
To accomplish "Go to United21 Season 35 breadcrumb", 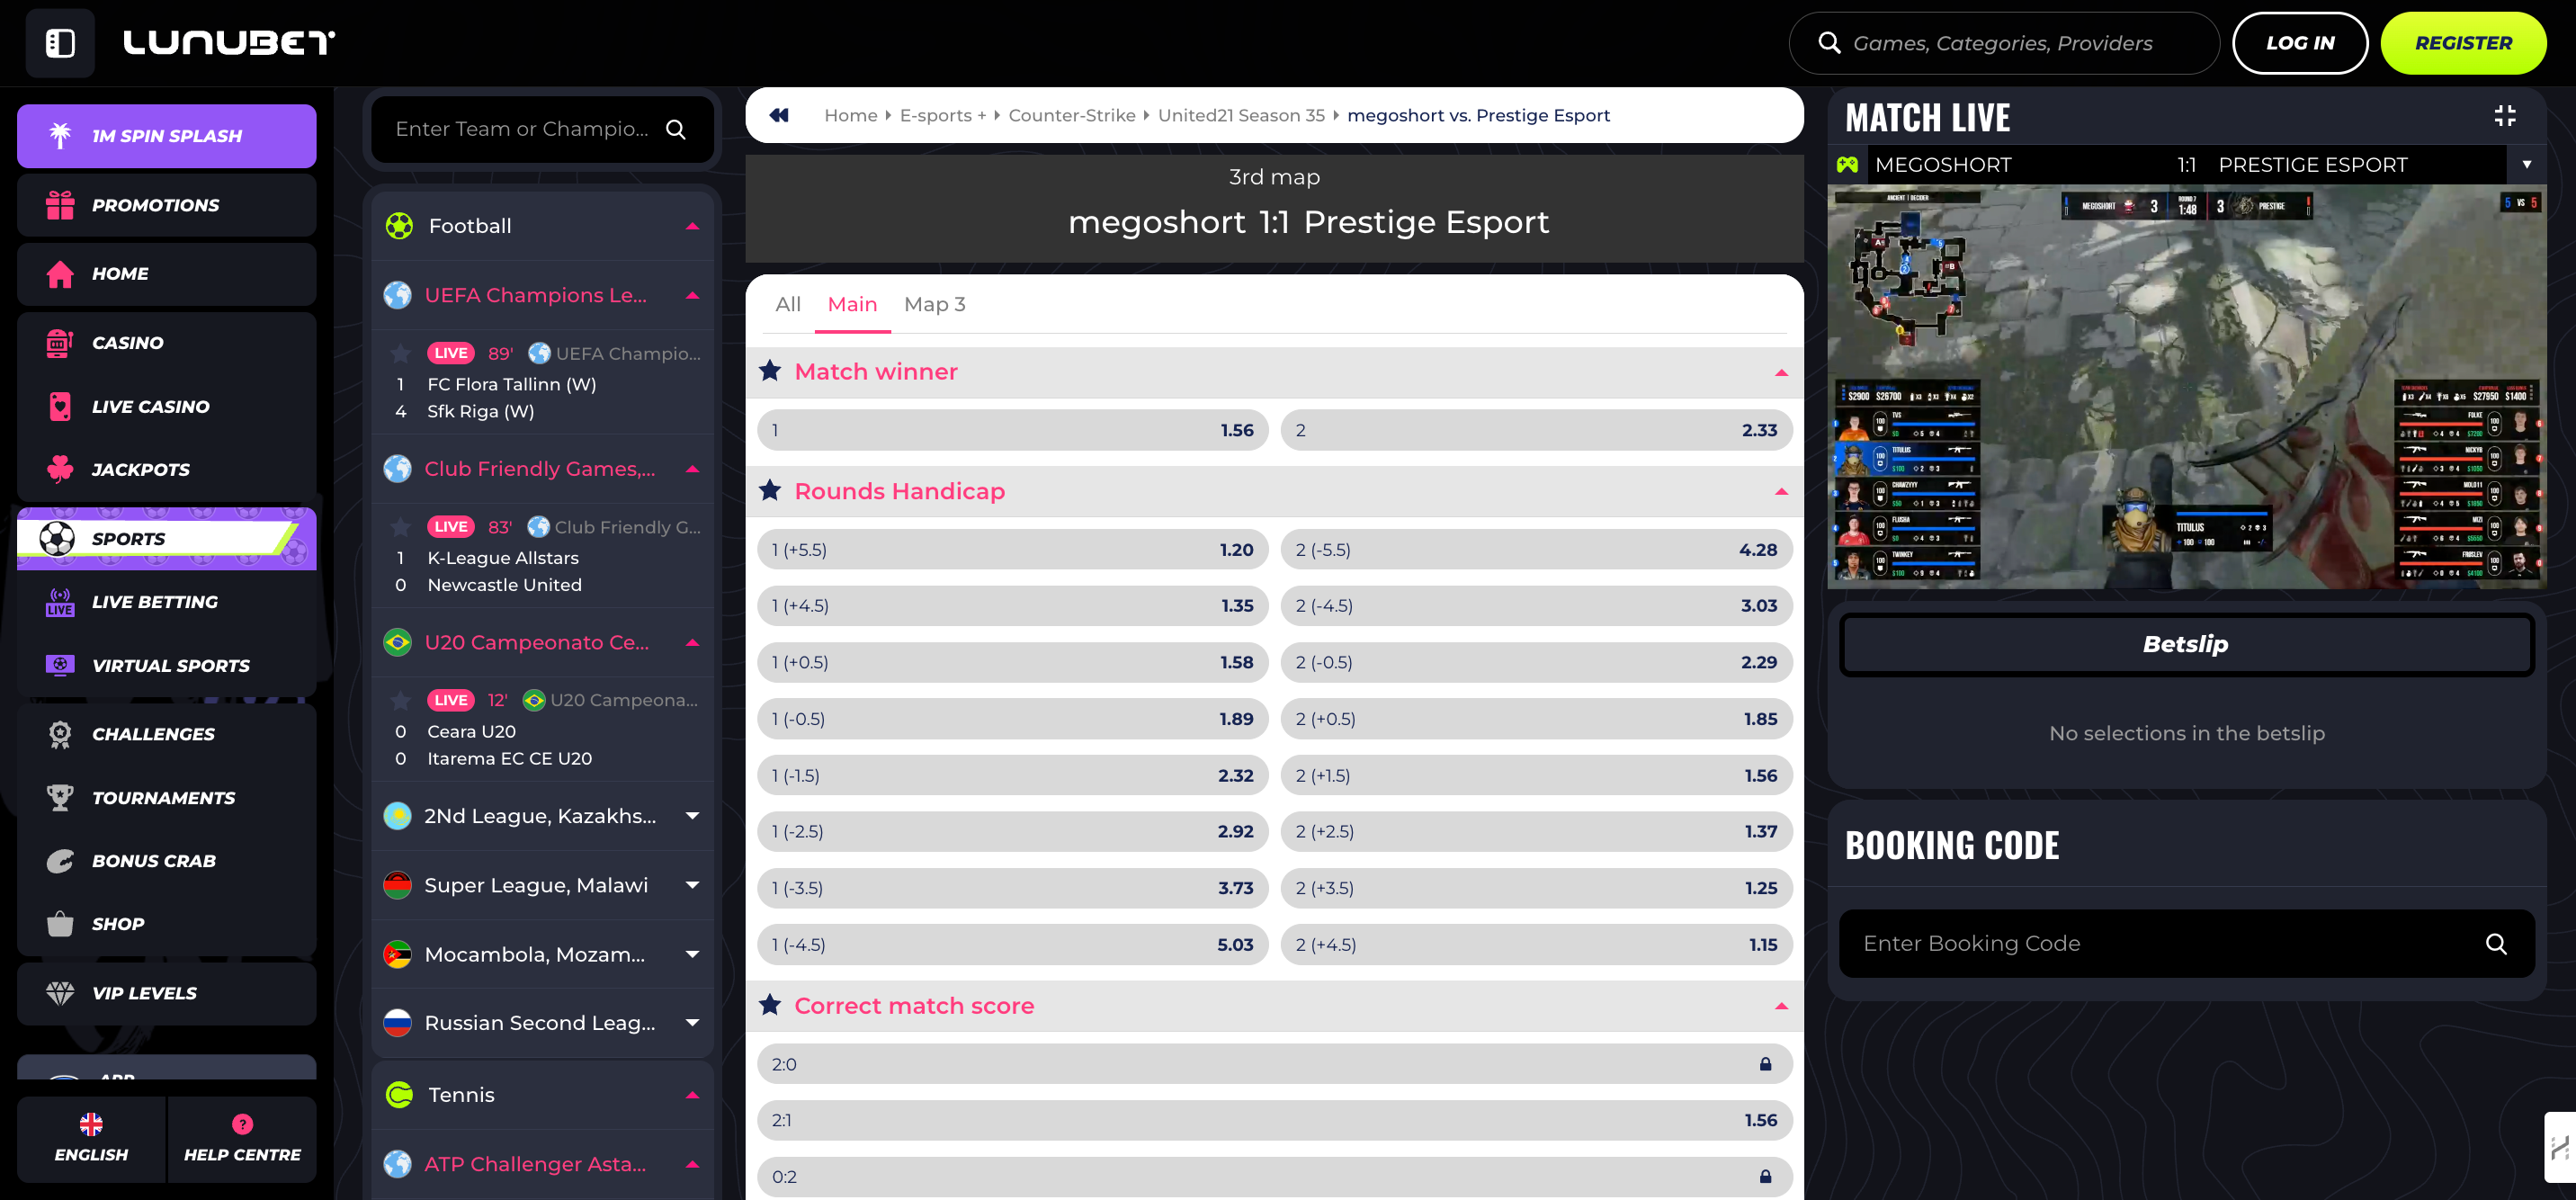I will tap(1241, 115).
